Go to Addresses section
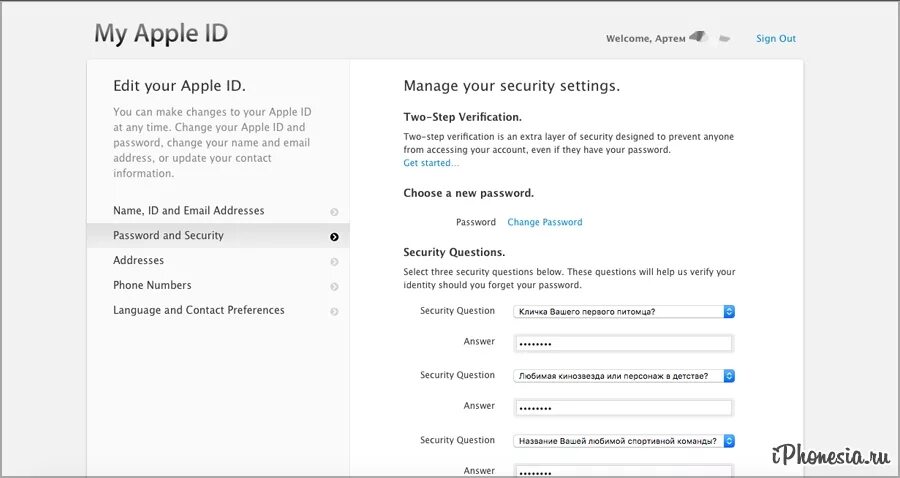The image size is (900, 478). coord(138,260)
